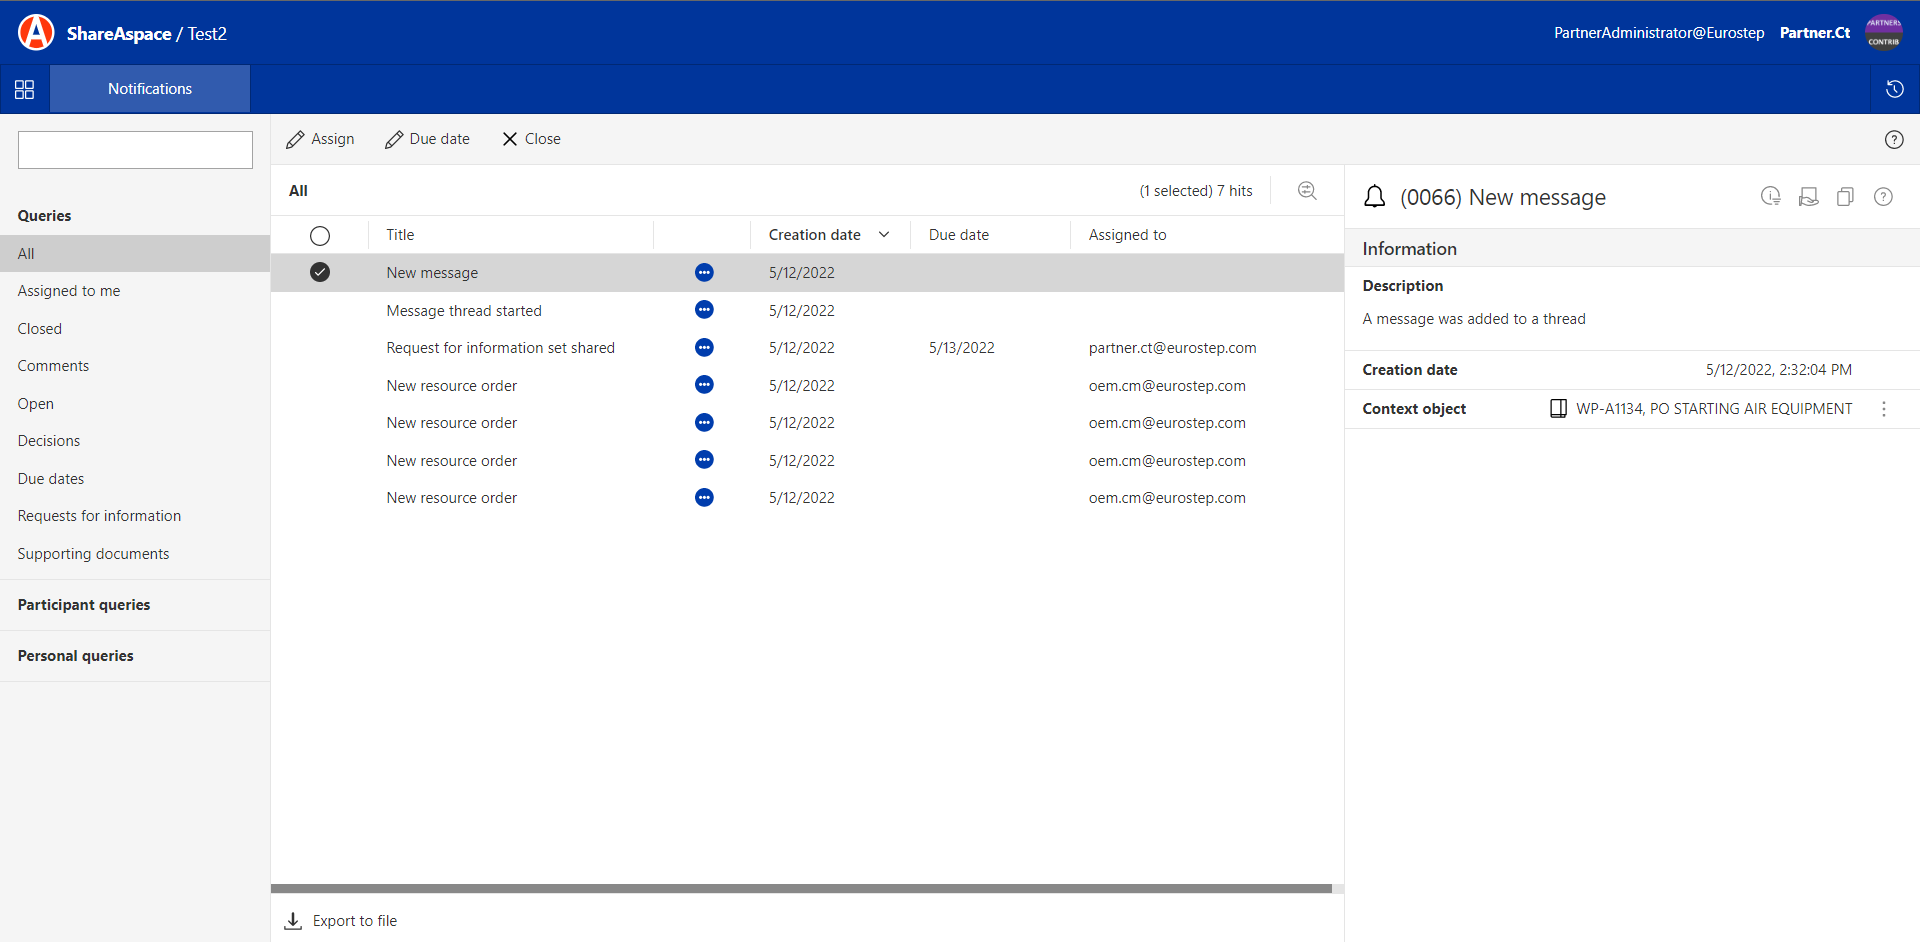This screenshot has height=942, width=1920.
Task: Switch to the Notifications tab
Action: [150, 89]
